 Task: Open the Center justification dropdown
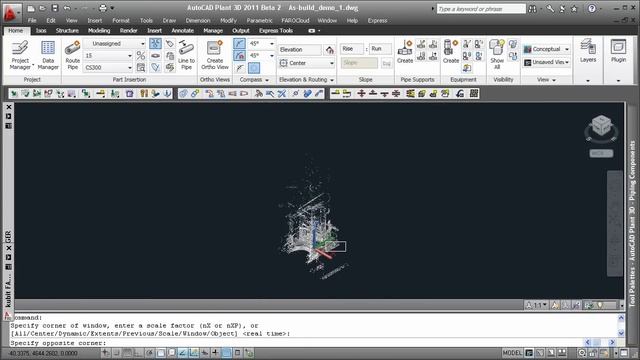click(x=307, y=63)
